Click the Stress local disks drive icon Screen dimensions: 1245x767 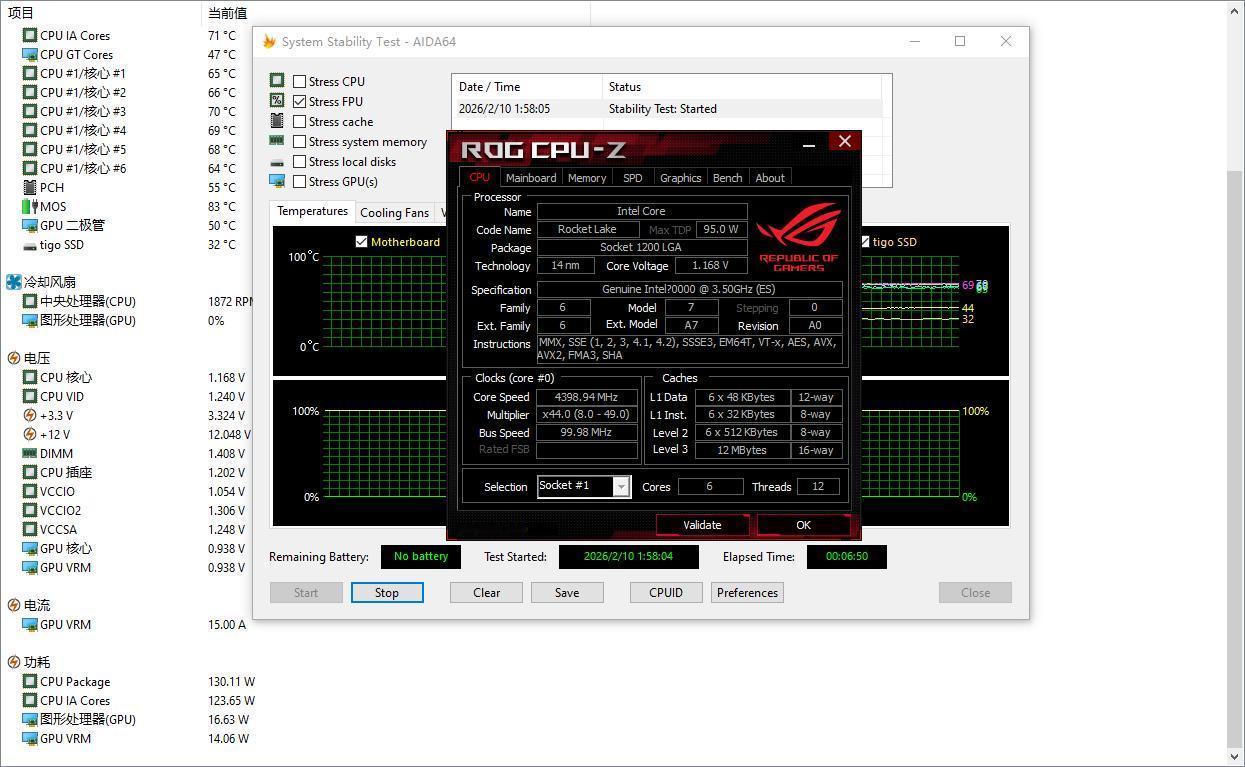pyautogui.click(x=277, y=162)
